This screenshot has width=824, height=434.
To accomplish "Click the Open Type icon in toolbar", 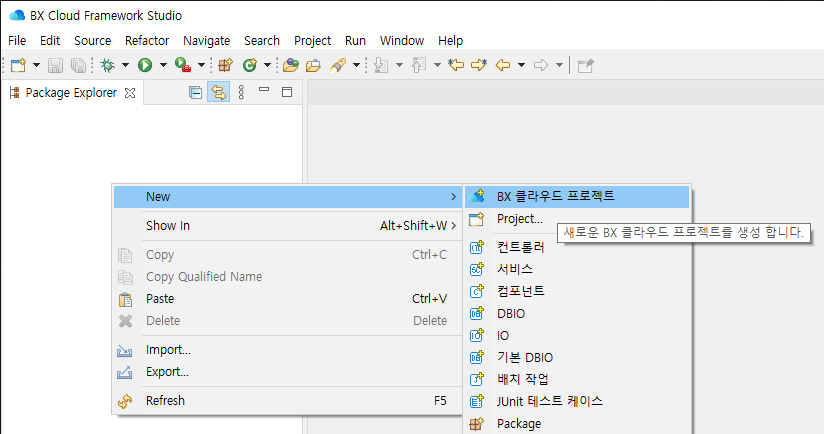I will (291, 65).
